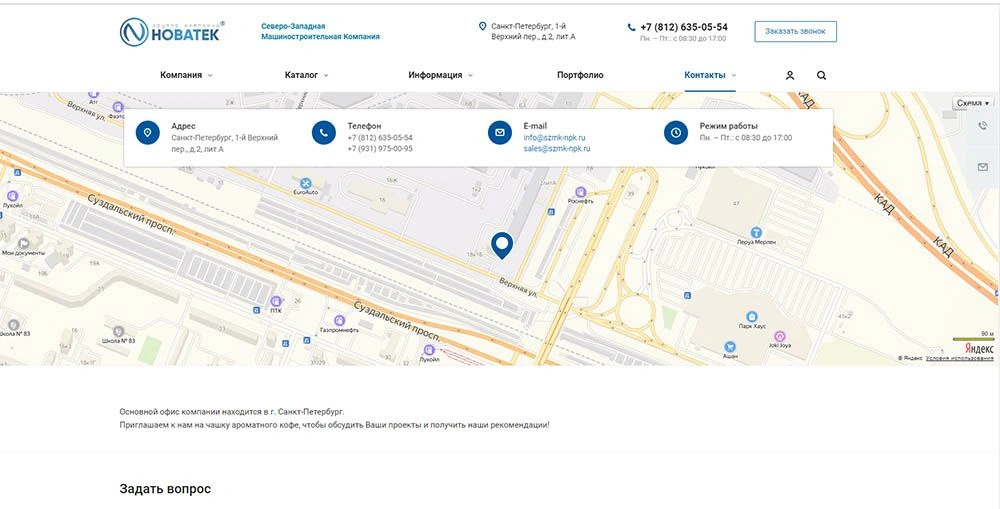Screen dimensions: 1000x509
Task: Expand the Компания menu
Action: pyautogui.click(x=185, y=75)
